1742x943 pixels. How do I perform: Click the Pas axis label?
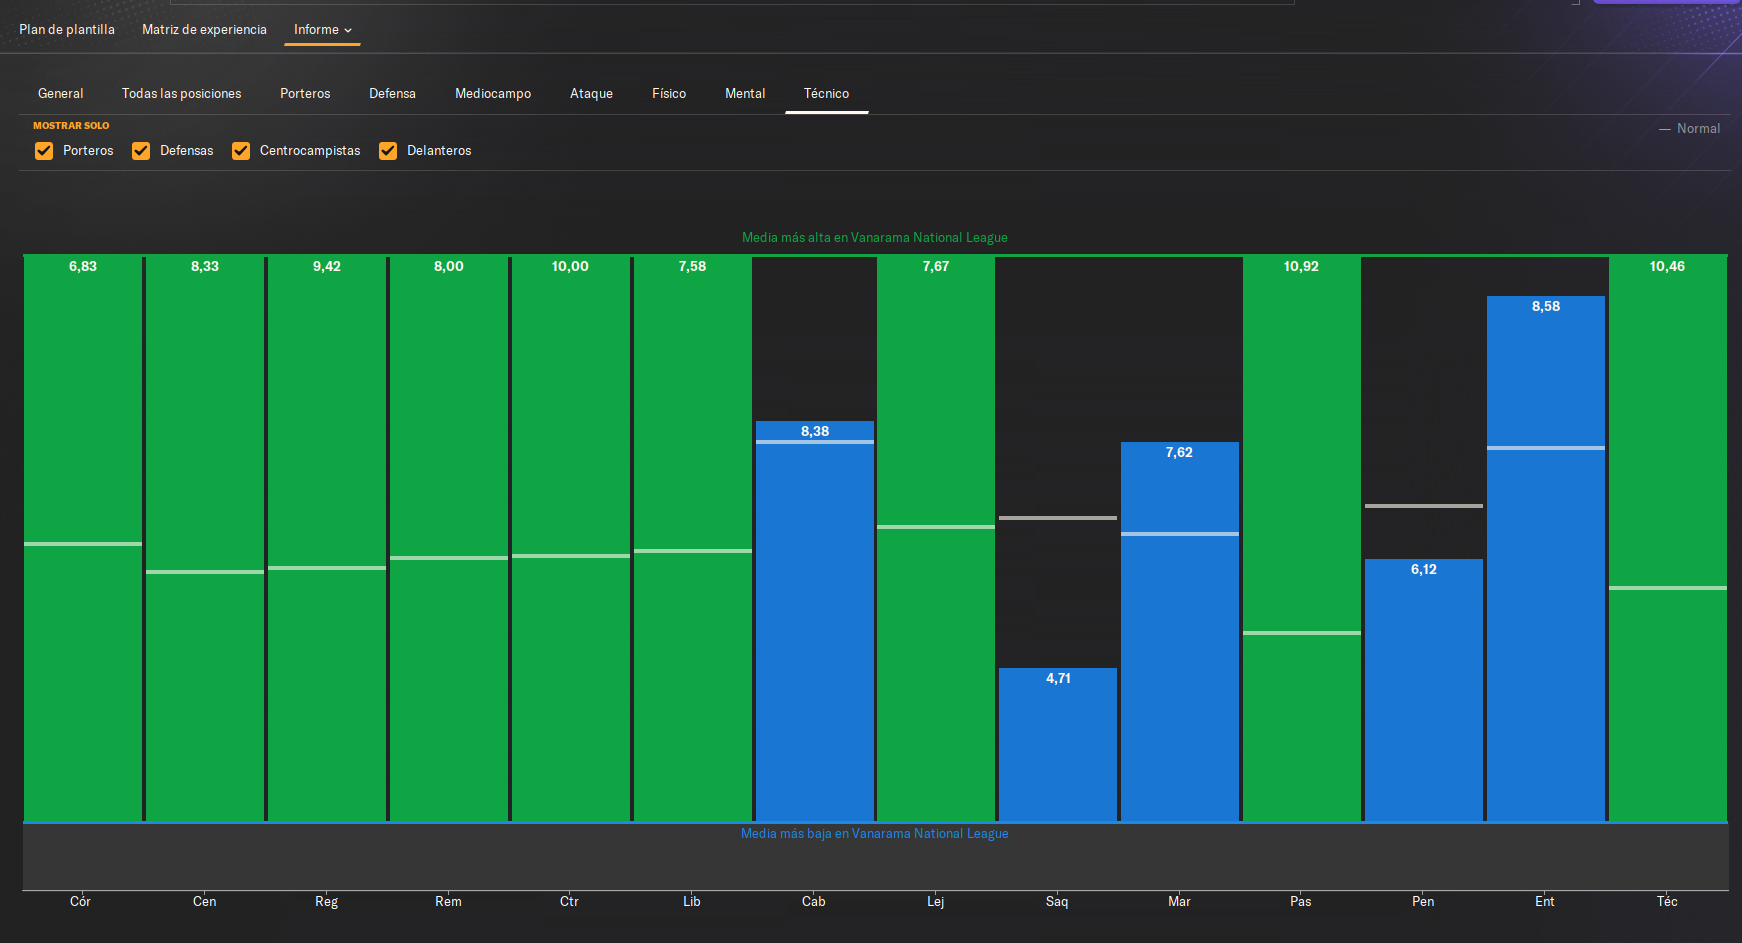1301,902
